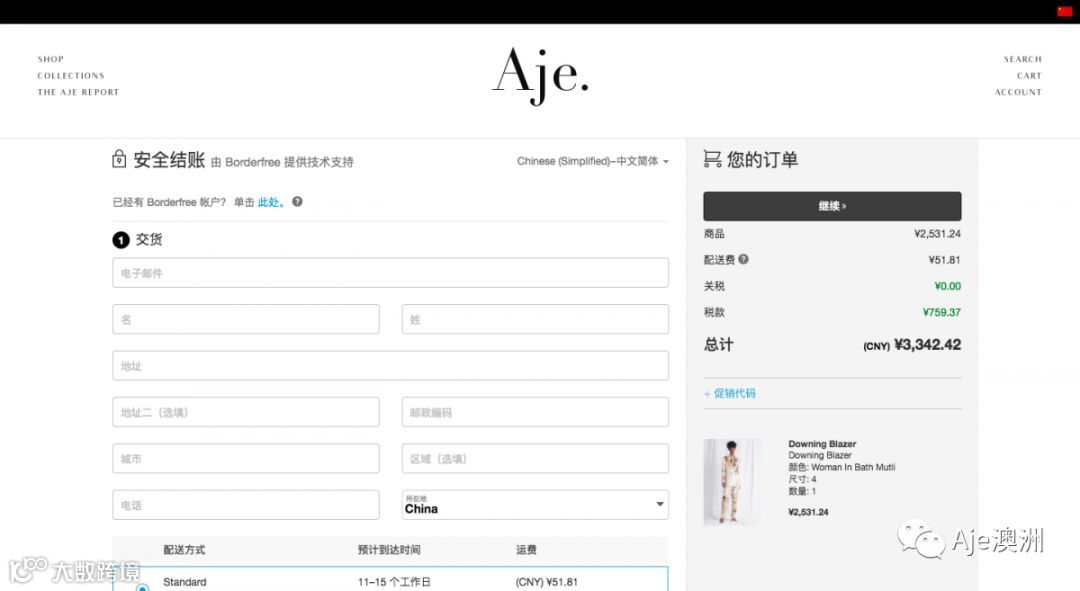The image size is (1080, 591).
Task: Open THE AJE REPORT menu
Action: (x=78, y=92)
